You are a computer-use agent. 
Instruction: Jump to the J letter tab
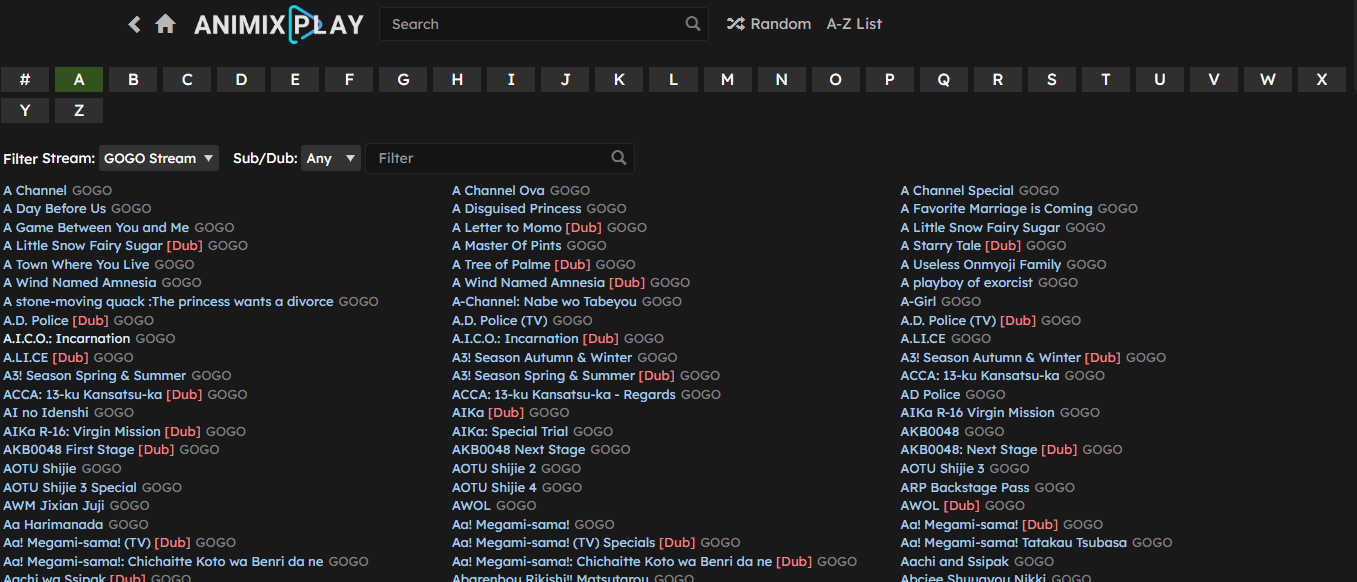pyautogui.click(x=565, y=80)
